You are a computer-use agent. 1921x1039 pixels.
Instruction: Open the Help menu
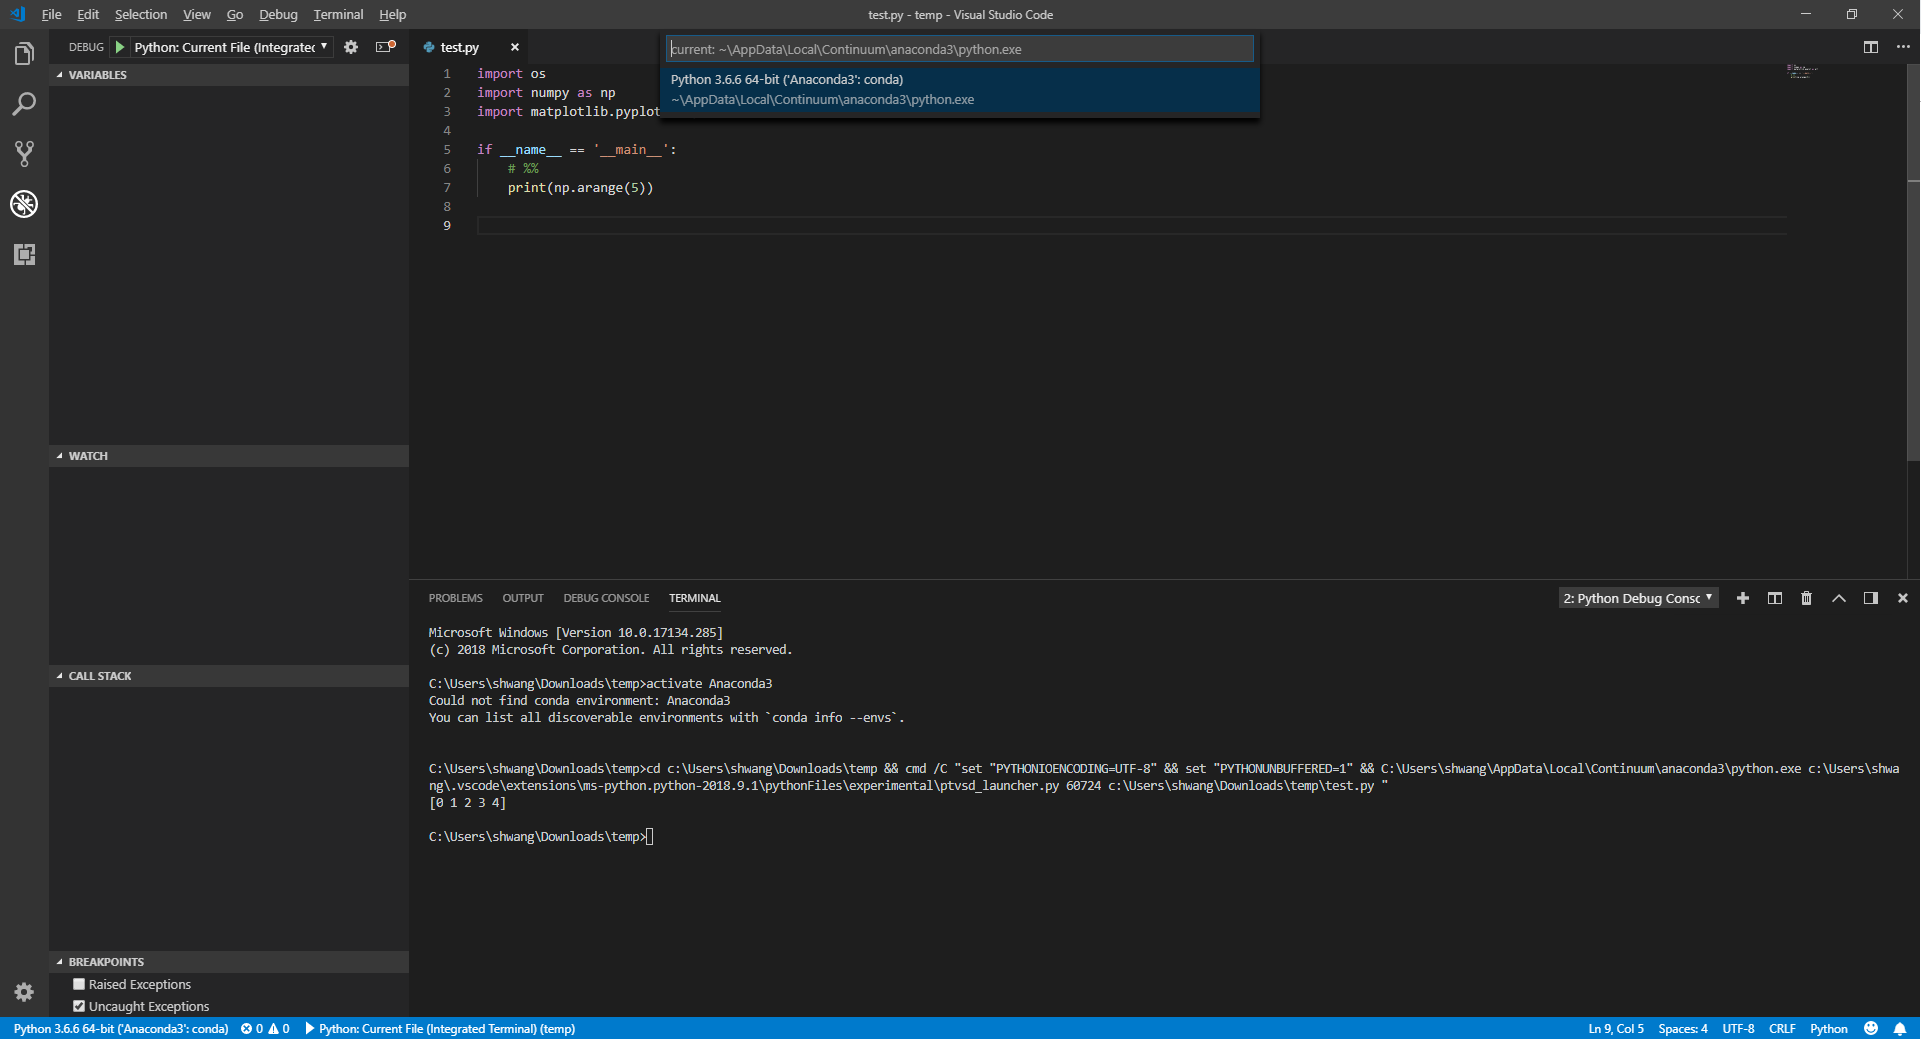pos(392,14)
